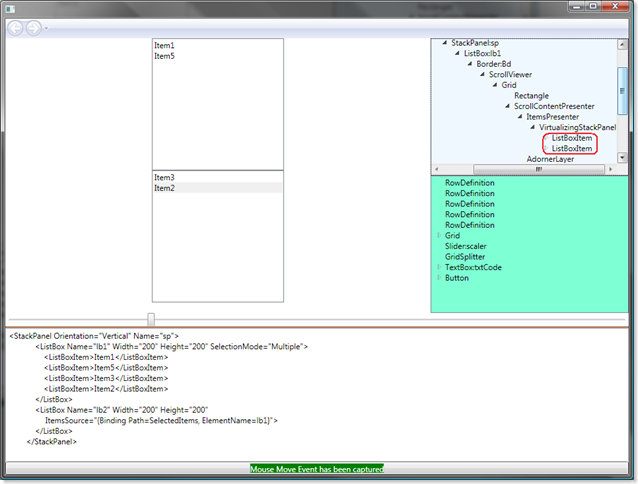Image resolution: width=638 pixels, height=484 pixels.
Task: Select the ScrollContentPresenter label in the tree
Action: (x=554, y=106)
